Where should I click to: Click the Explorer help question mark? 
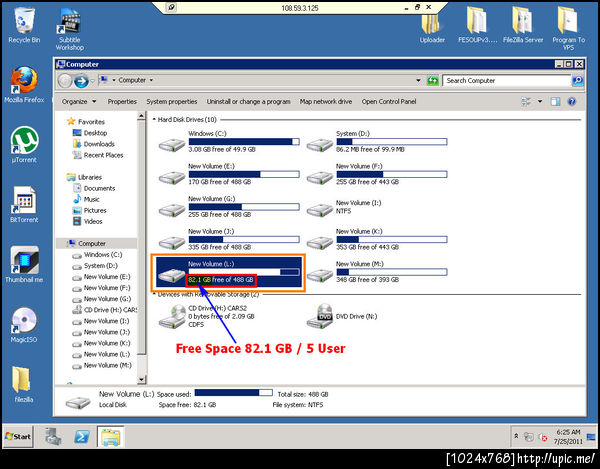[x=572, y=101]
